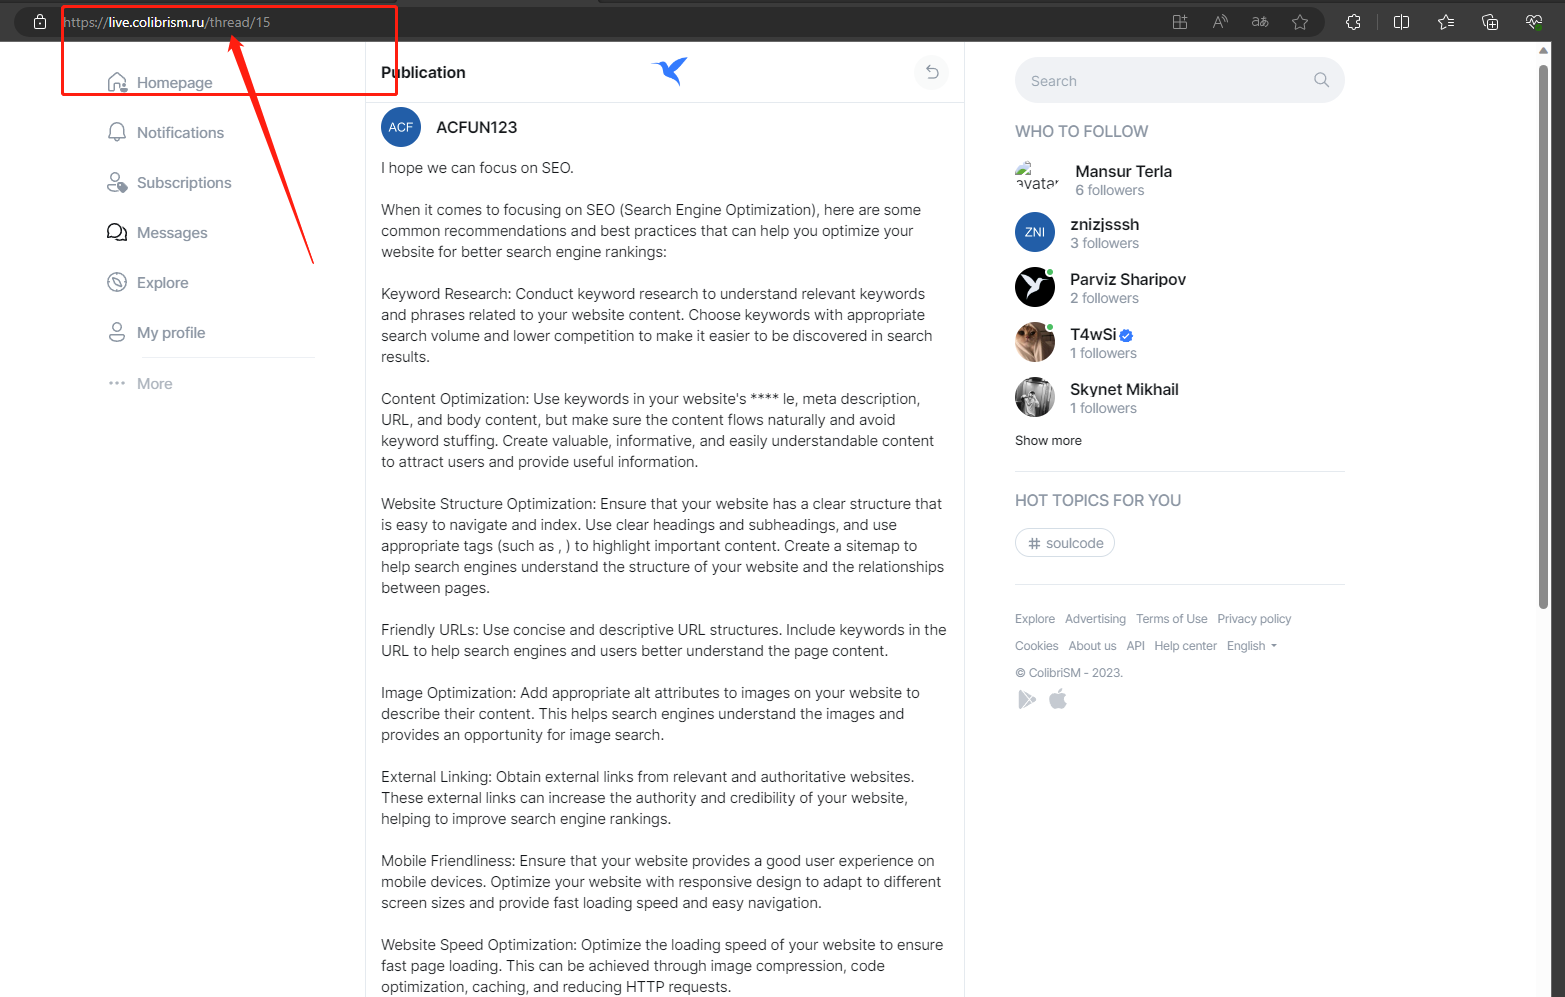Click the split screen browser icon
Viewport: 1565px width, 997px height.
1401,22
